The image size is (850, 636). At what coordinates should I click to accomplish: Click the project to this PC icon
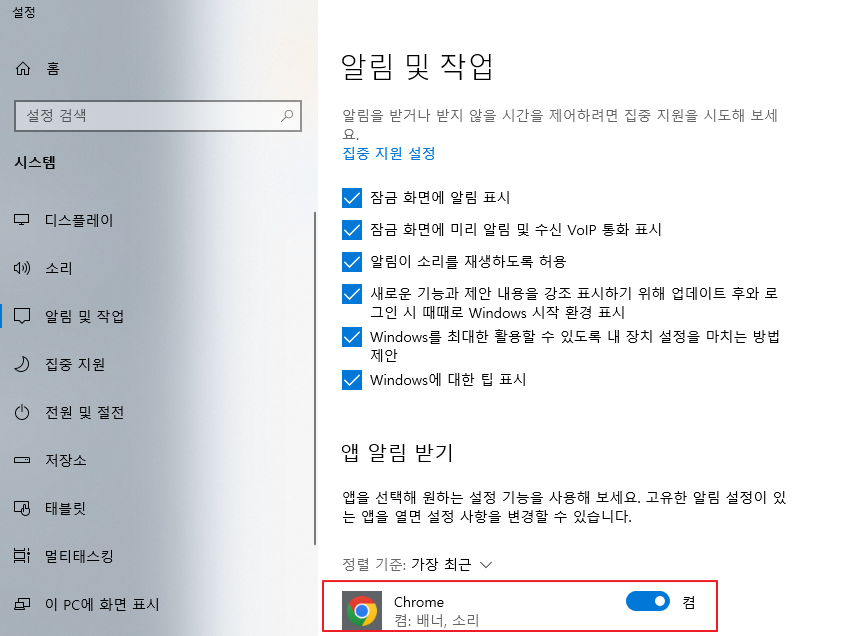(22, 604)
